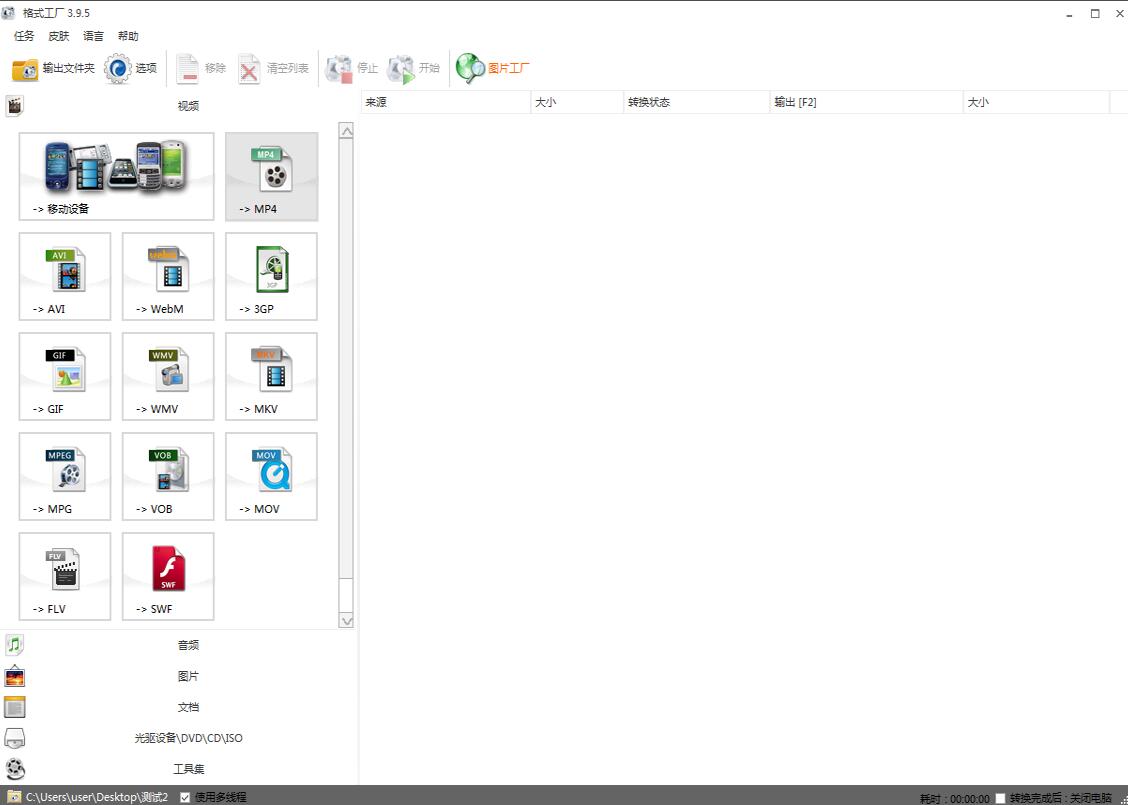Click the first 大小 column header
This screenshot has width=1128, height=805.
tap(577, 102)
